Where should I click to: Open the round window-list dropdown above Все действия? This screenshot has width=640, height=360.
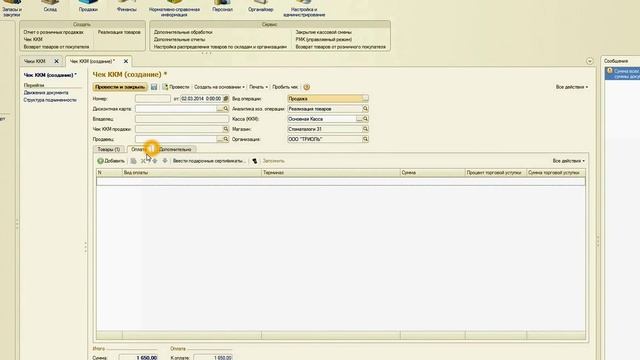pos(589,61)
